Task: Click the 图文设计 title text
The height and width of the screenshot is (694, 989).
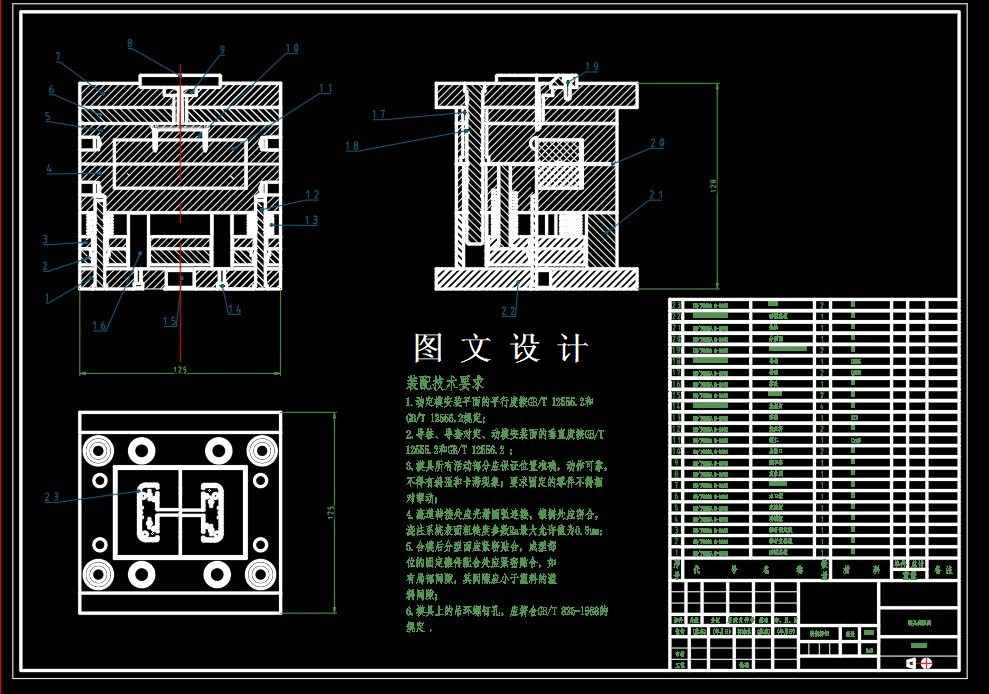Action: click(501, 348)
